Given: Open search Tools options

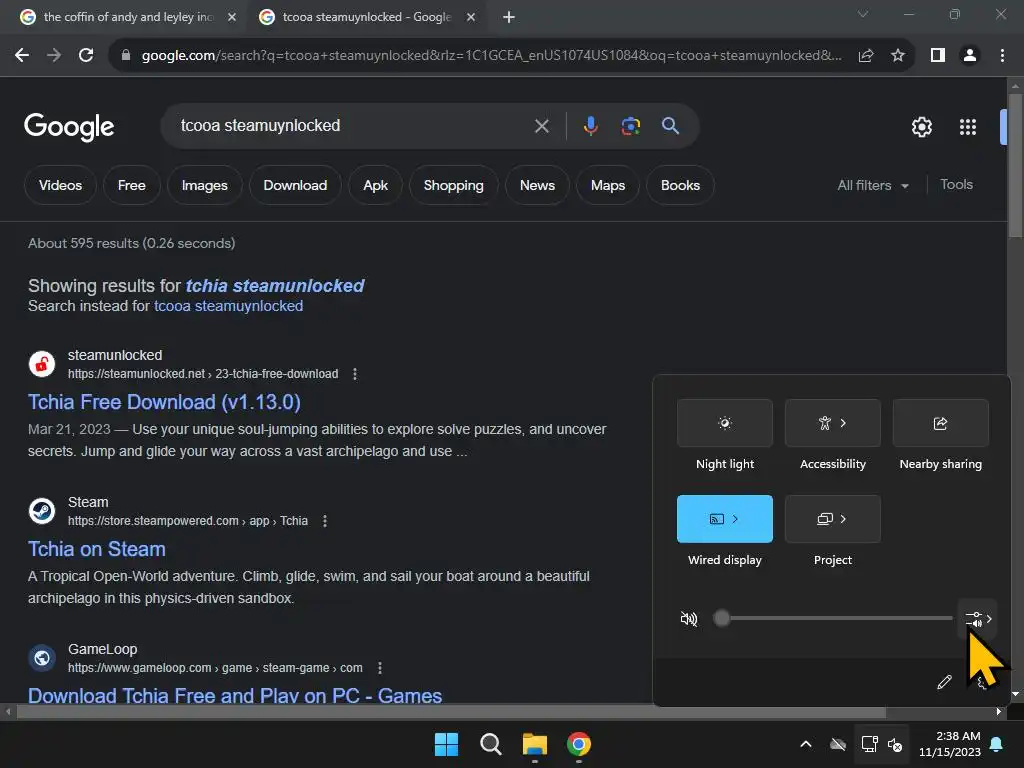Looking at the screenshot, I should click(956, 185).
